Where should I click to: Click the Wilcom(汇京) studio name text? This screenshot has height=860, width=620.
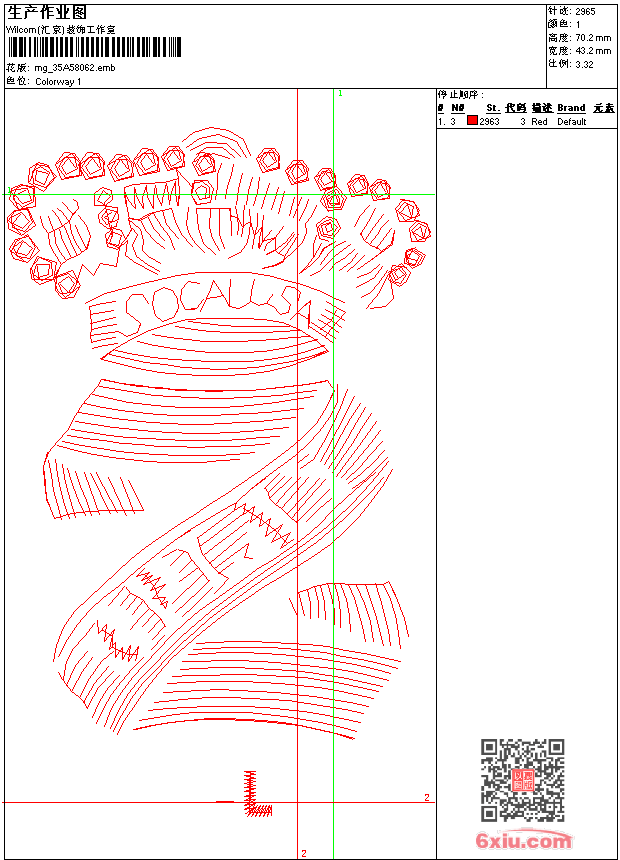pyautogui.click(x=60, y=30)
